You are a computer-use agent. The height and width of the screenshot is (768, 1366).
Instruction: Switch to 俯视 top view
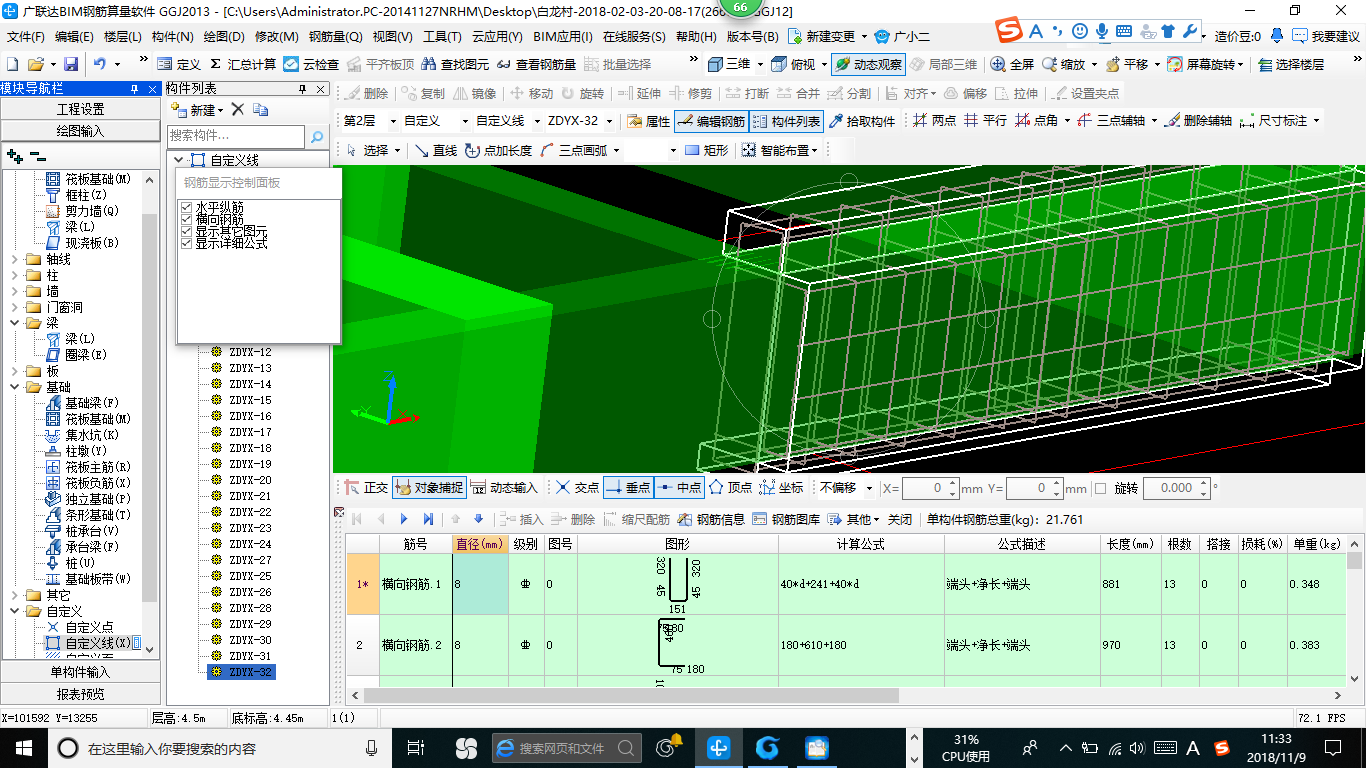(x=794, y=64)
